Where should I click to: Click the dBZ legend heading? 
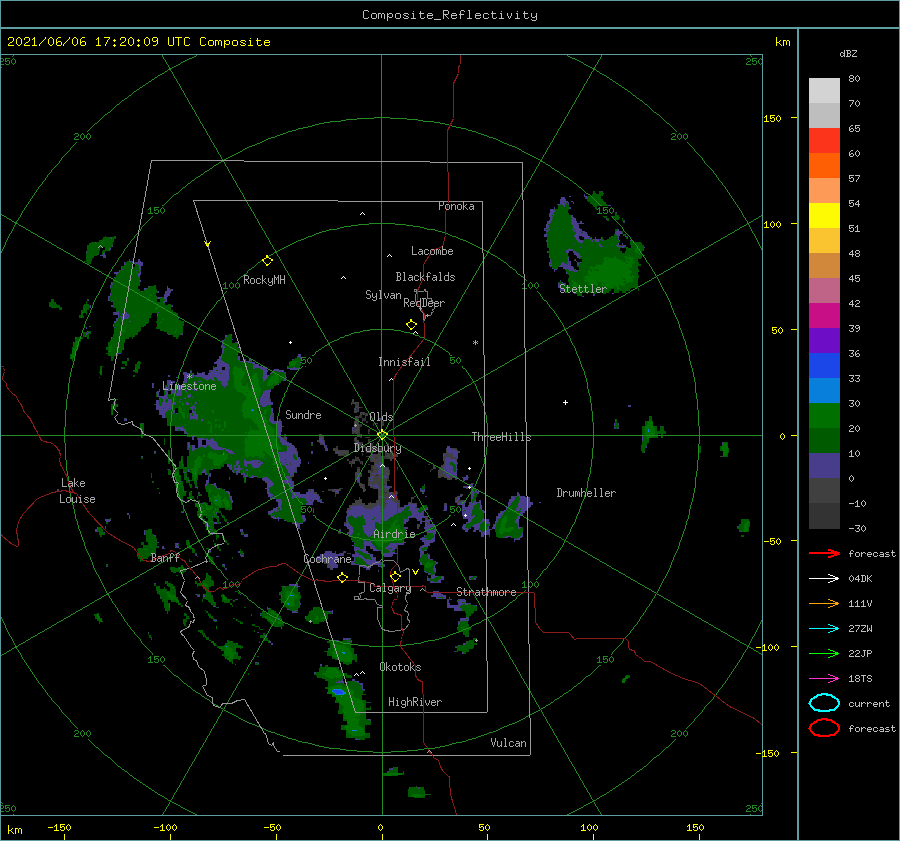click(848, 53)
